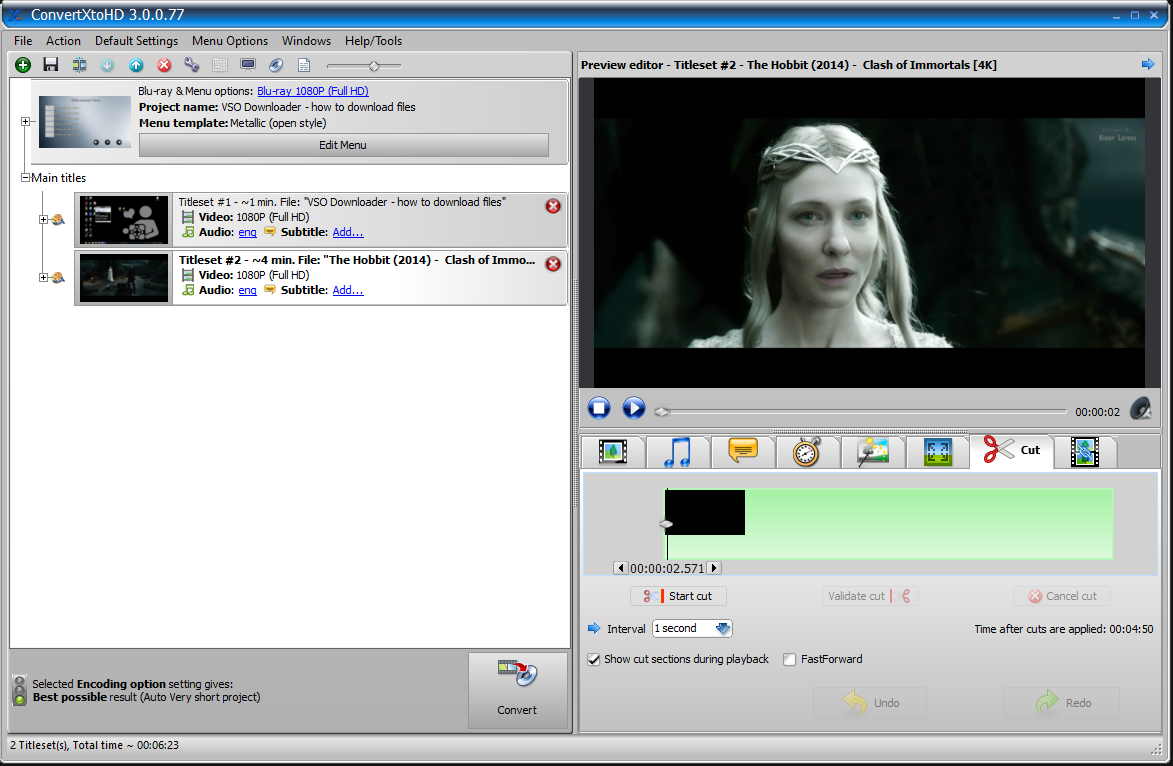This screenshot has width=1173, height=766.
Task: Select the Cut tab
Action: click(x=1011, y=450)
